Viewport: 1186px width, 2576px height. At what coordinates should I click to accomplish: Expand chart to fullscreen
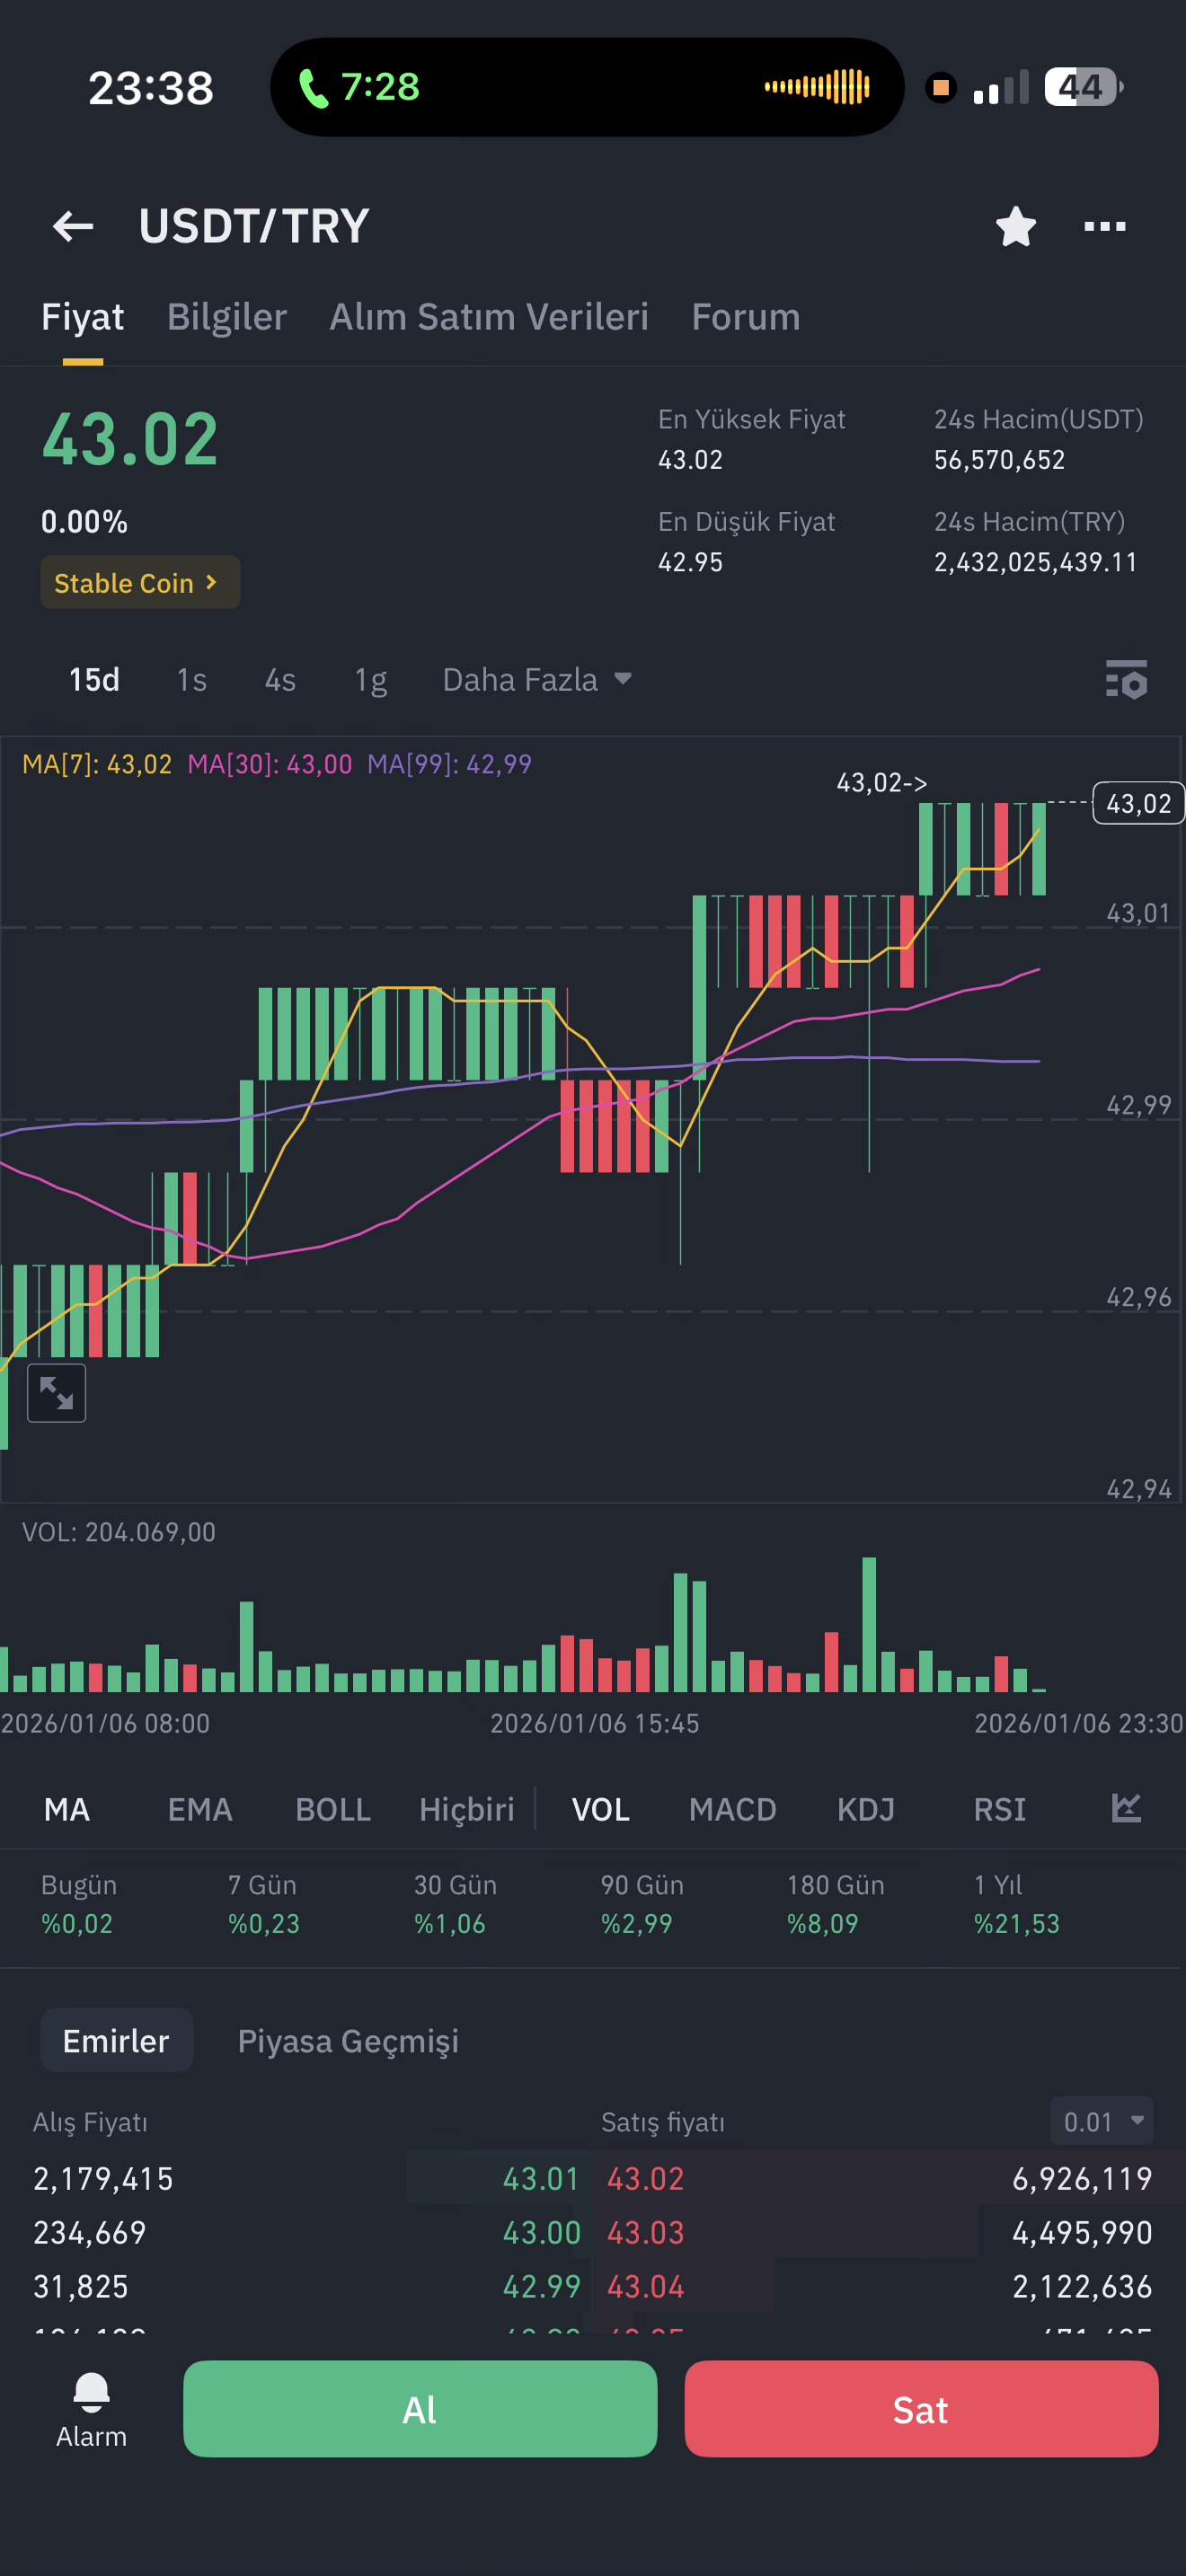pos(57,1392)
